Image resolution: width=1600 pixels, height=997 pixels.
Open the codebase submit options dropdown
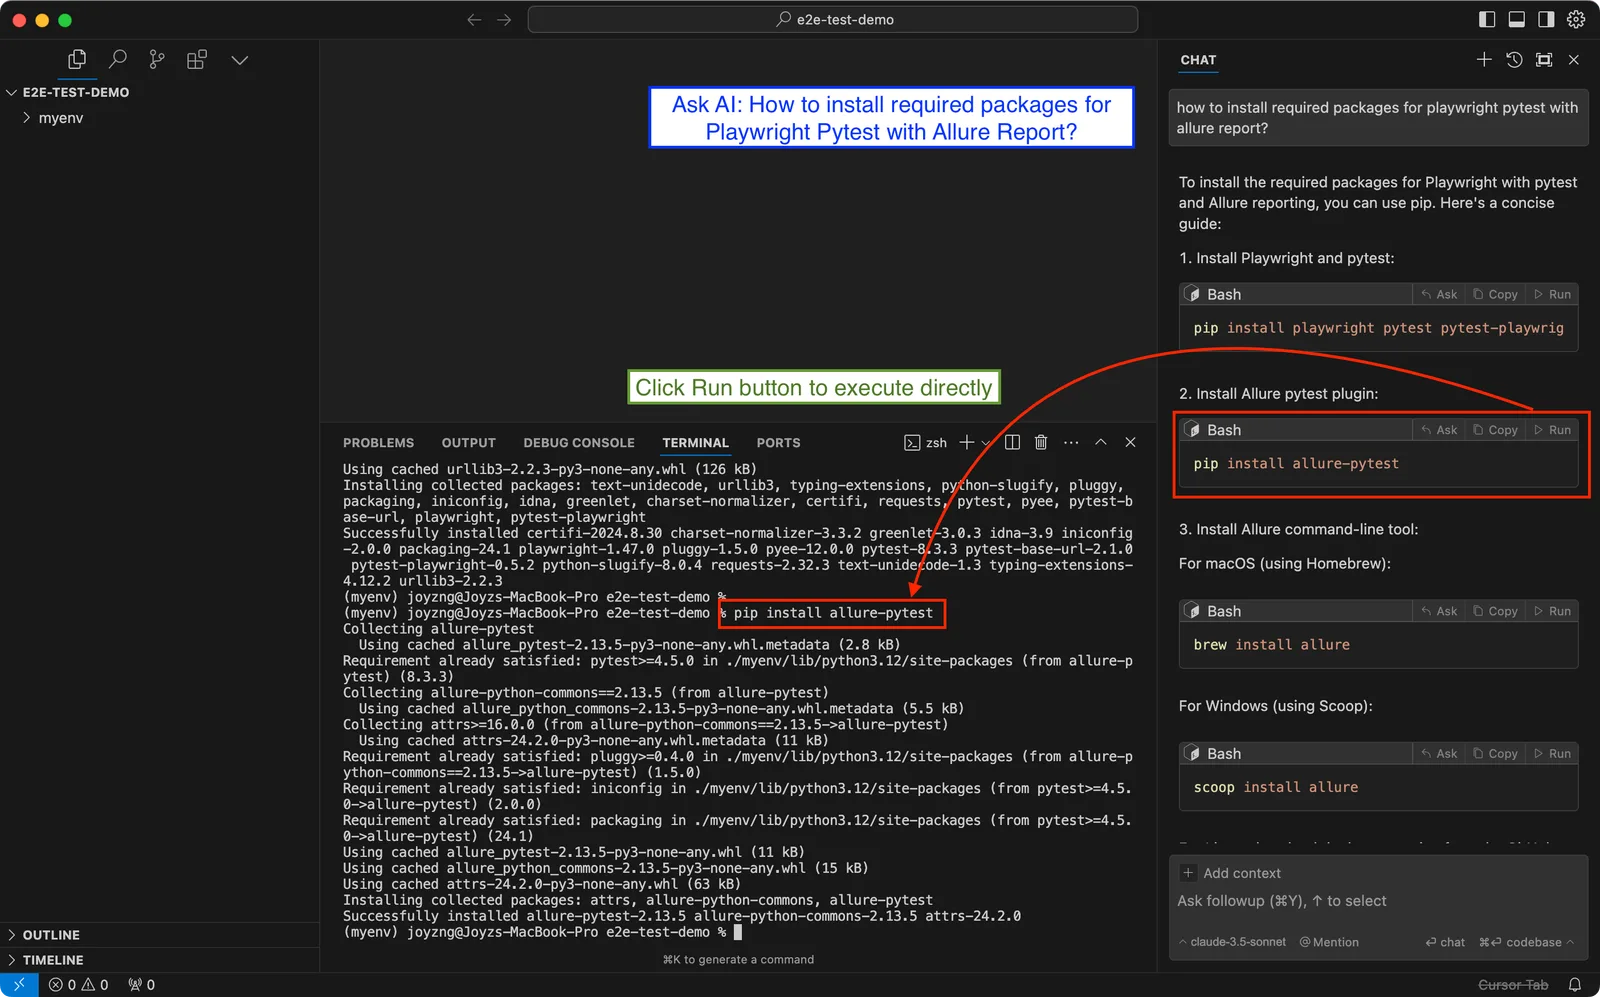1526,942
